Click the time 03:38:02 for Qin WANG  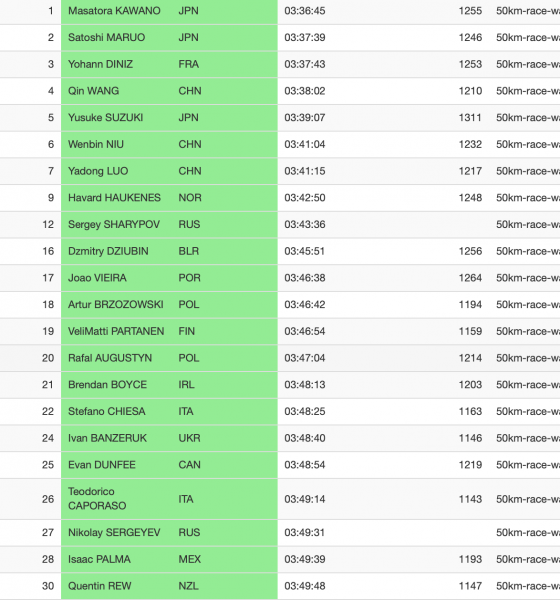click(x=305, y=91)
